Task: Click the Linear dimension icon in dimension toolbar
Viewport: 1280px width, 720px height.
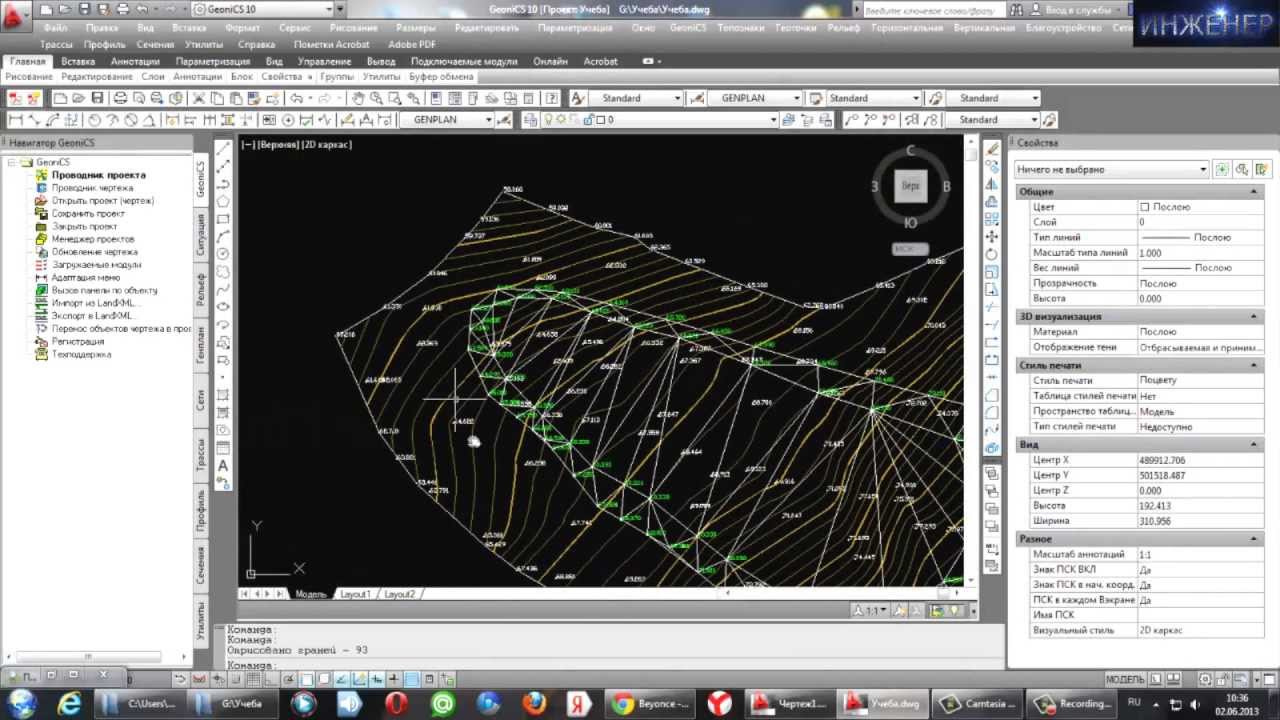Action: tap(16, 120)
